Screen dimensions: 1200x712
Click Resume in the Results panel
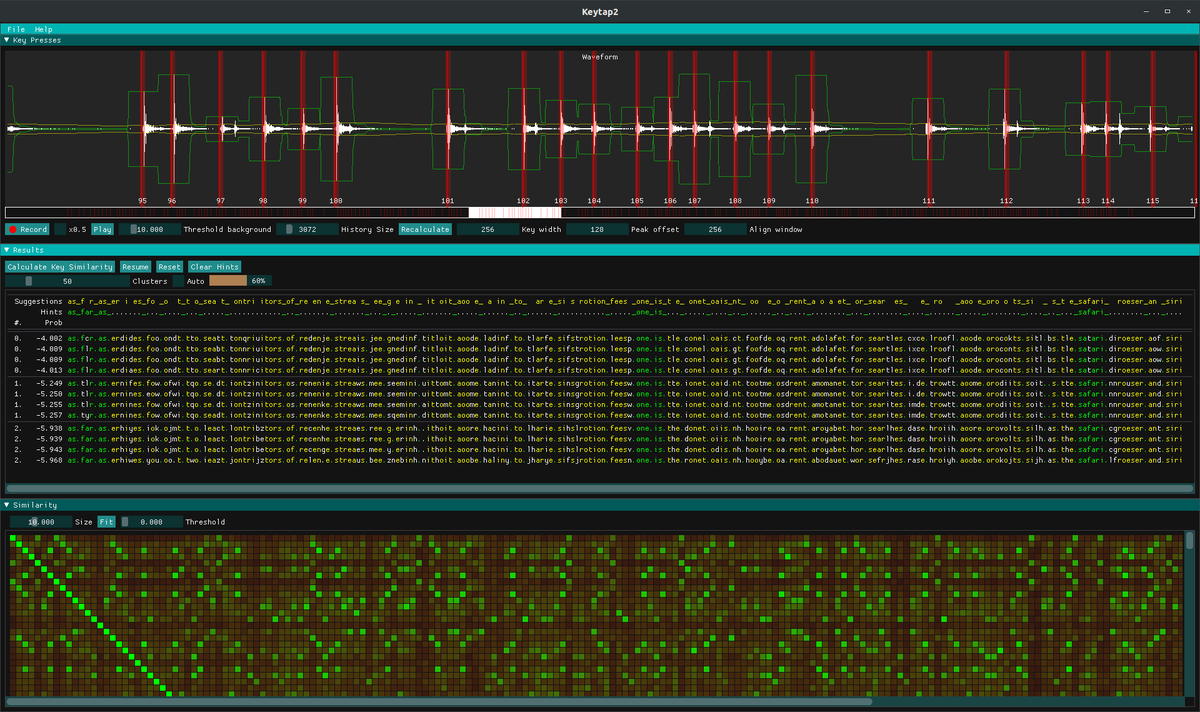coord(135,266)
